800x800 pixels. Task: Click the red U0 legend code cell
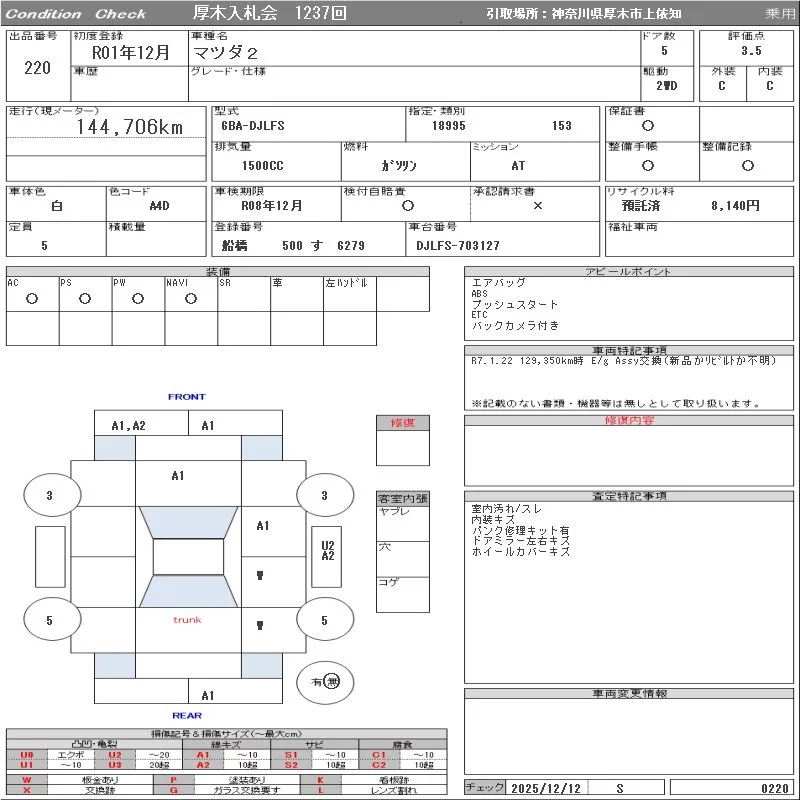pos(27,755)
